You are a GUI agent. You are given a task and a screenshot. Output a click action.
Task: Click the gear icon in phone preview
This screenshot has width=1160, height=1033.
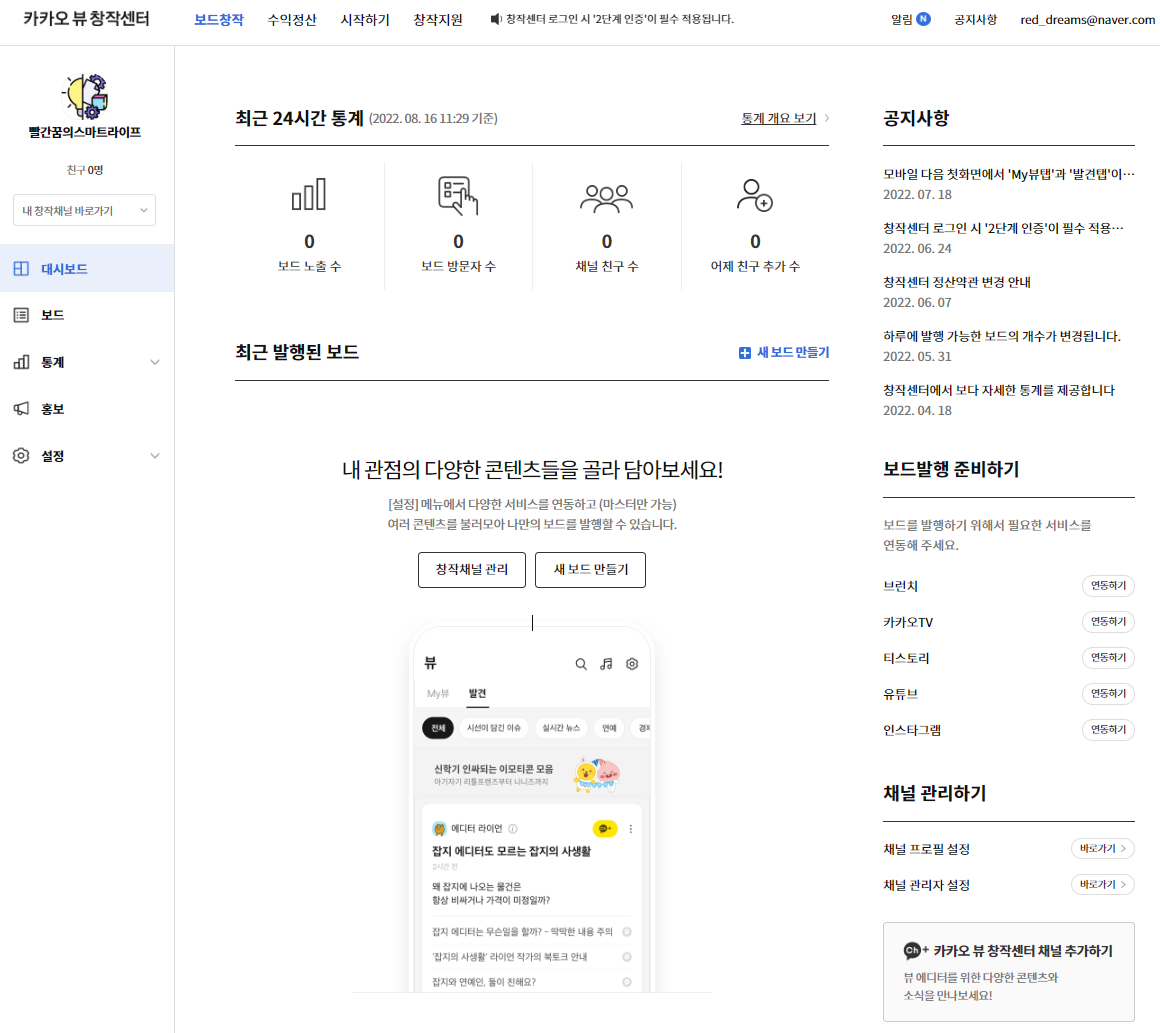(x=632, y=664)
